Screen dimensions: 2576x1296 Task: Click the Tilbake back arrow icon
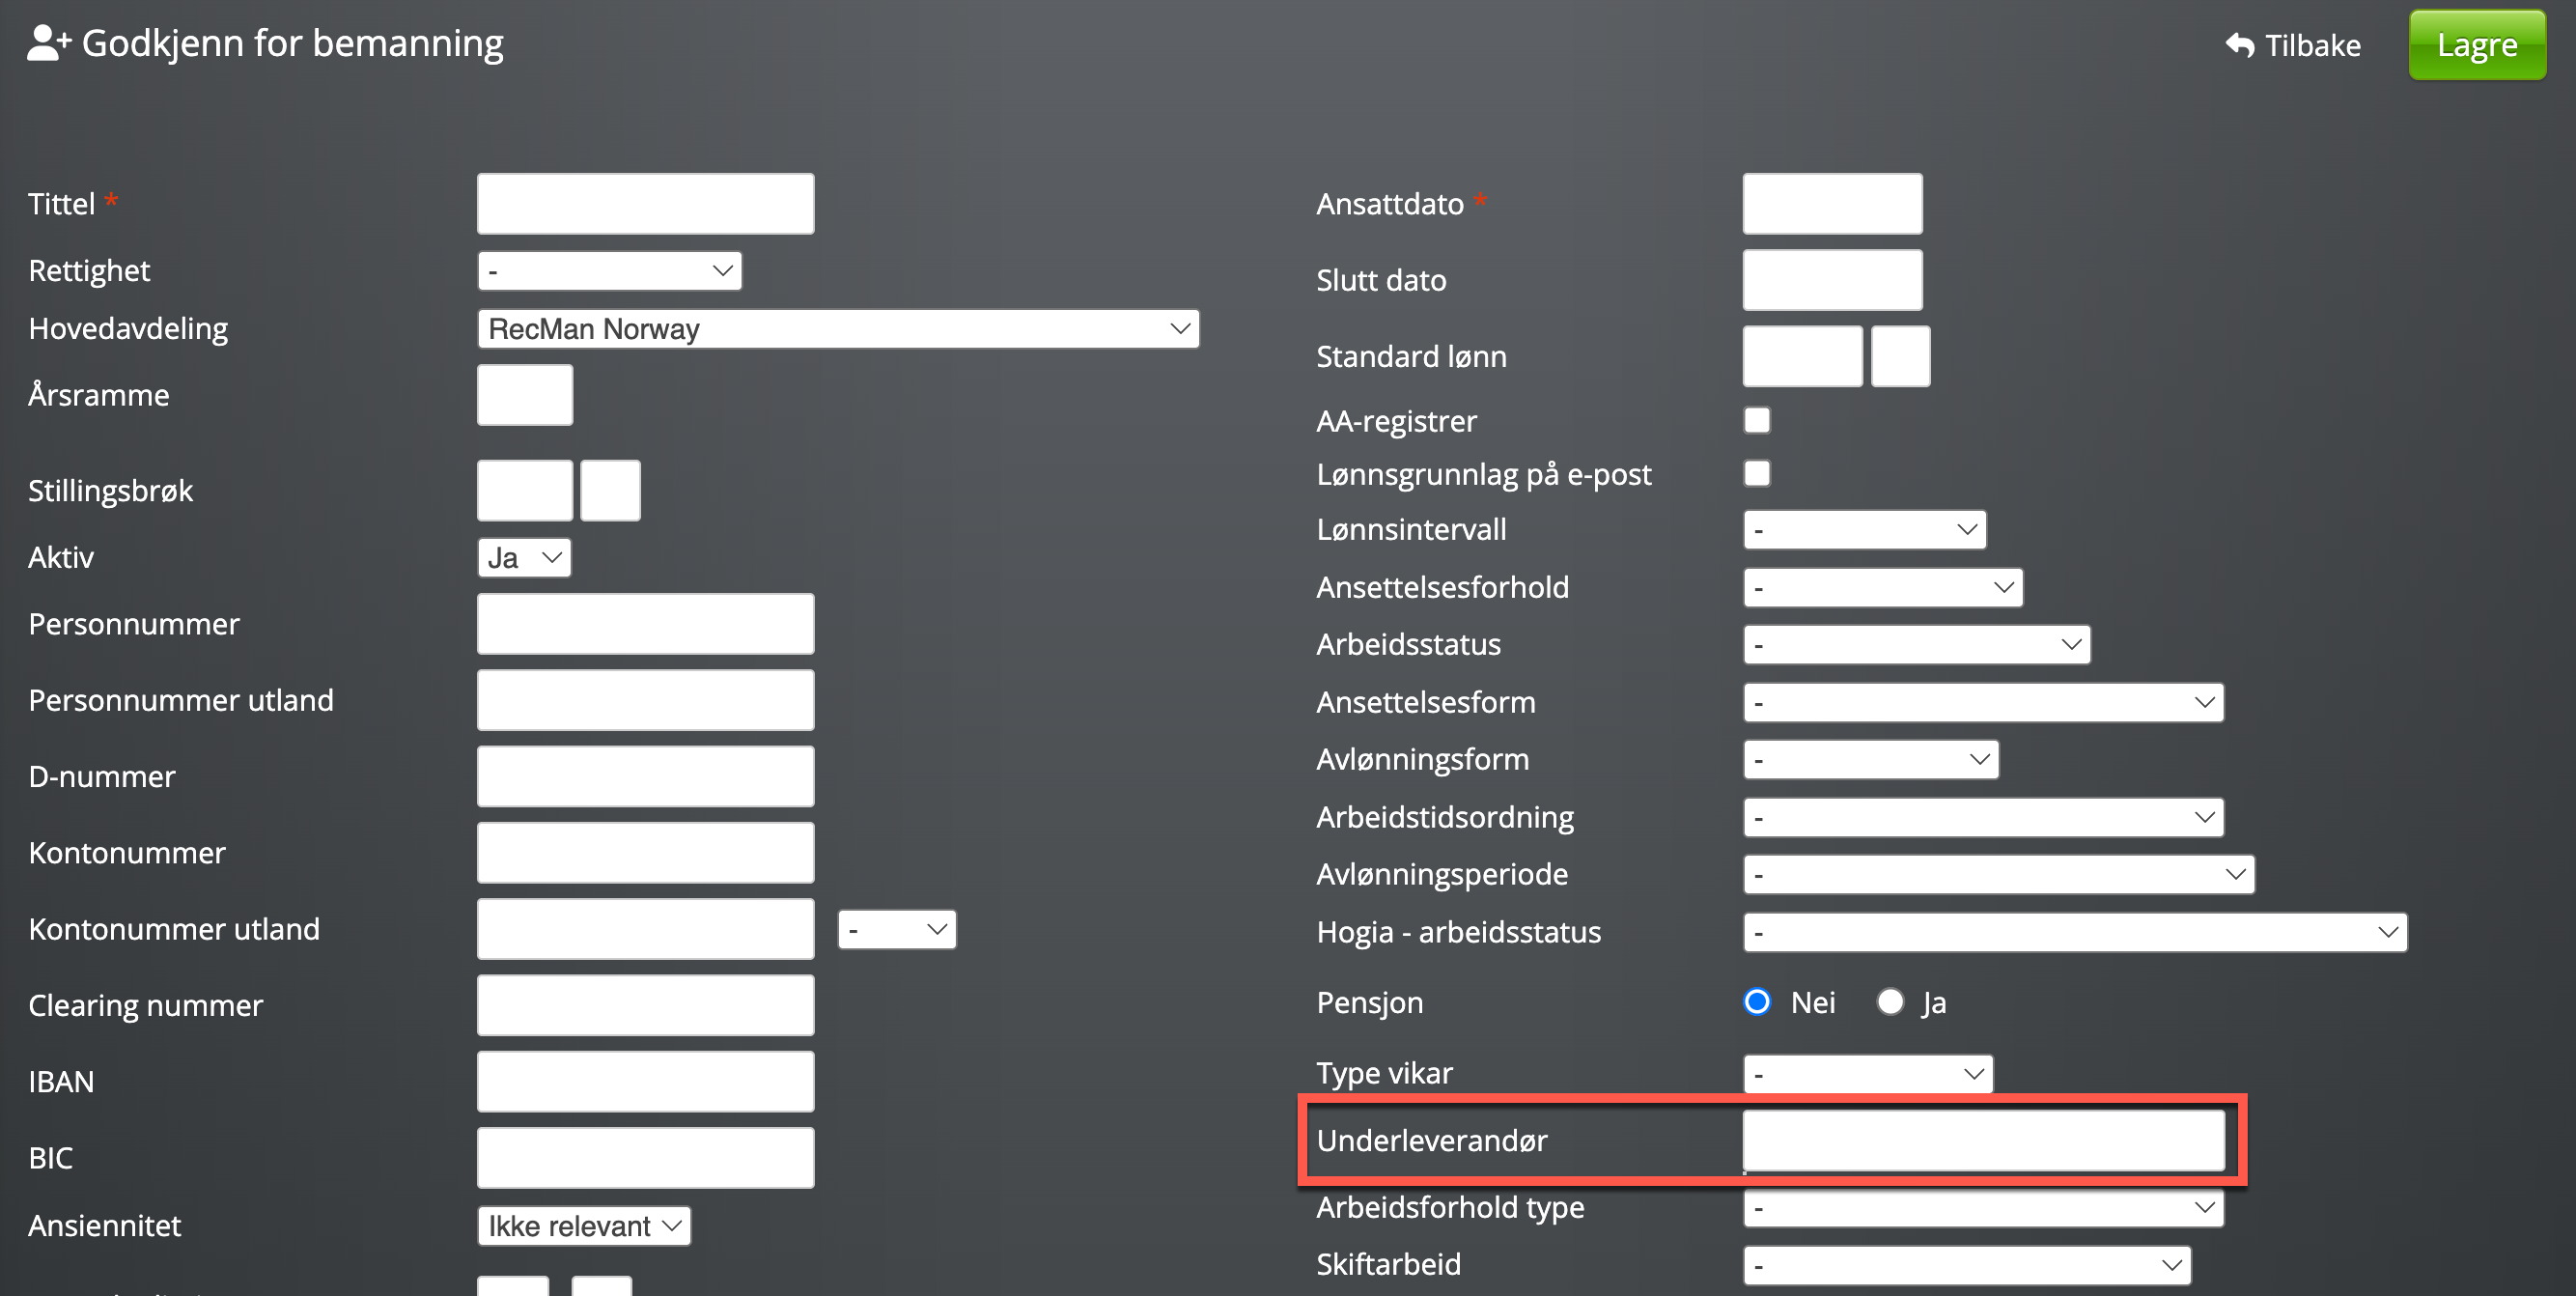pos(2240,46)
